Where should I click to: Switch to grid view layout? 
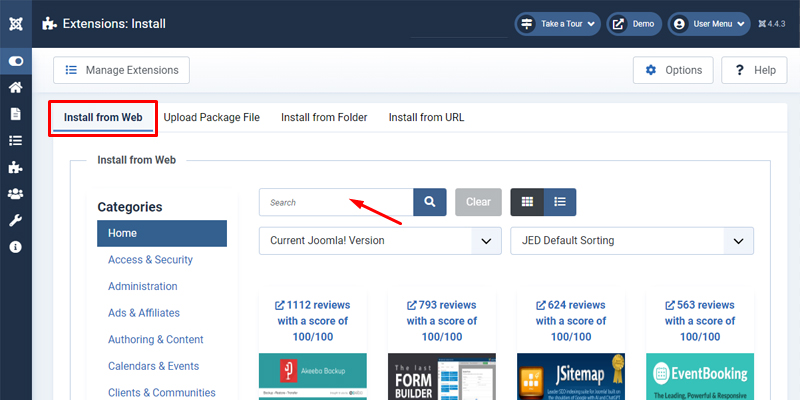click(527, 202)
